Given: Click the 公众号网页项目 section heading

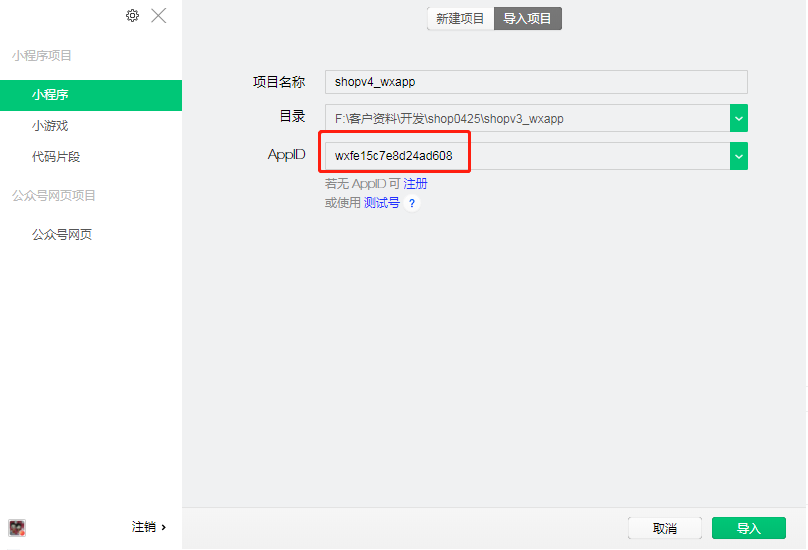Looking at the screenshot, I should pos(54,195).
